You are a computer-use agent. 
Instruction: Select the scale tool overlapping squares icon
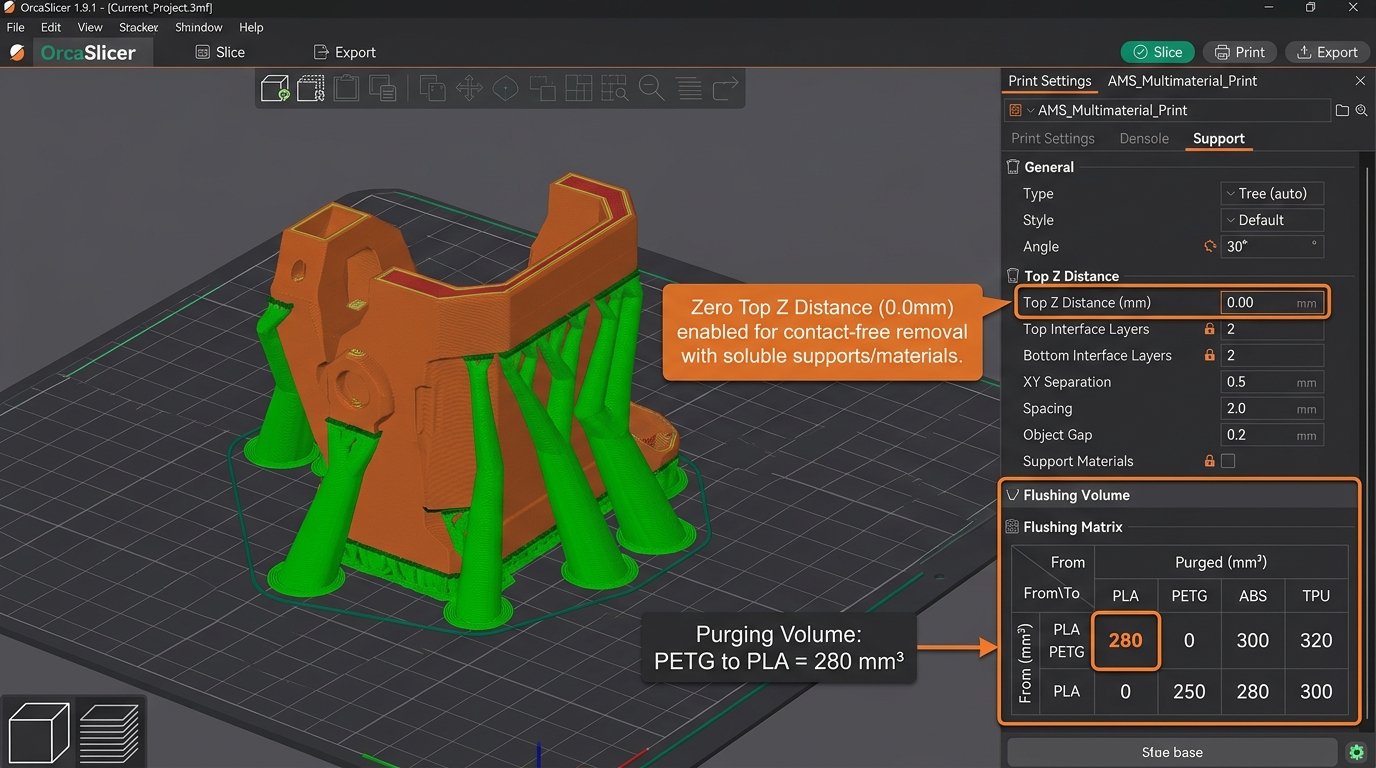pyautogui.click(x=542, y=88)
